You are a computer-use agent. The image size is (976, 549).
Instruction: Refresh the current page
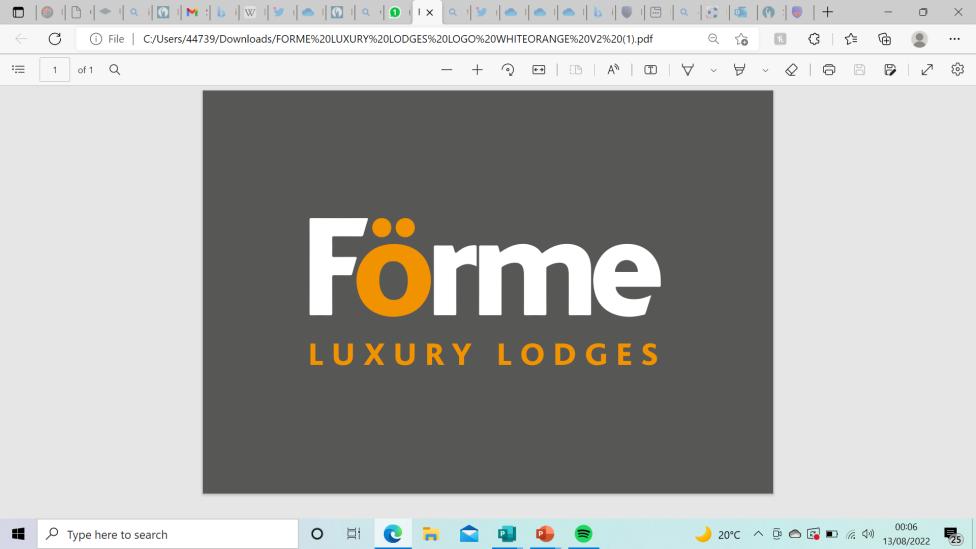(55, 39)
